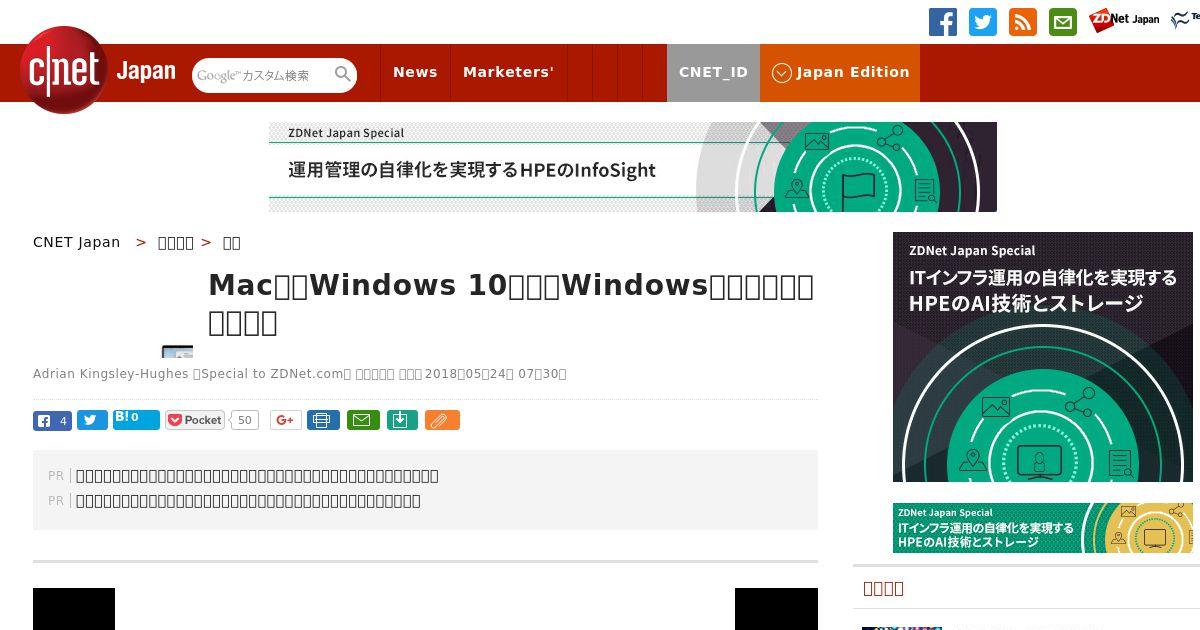Visit the ZDNet Japan logo link
The image size is (1200, 630).
pos(1124,20)
